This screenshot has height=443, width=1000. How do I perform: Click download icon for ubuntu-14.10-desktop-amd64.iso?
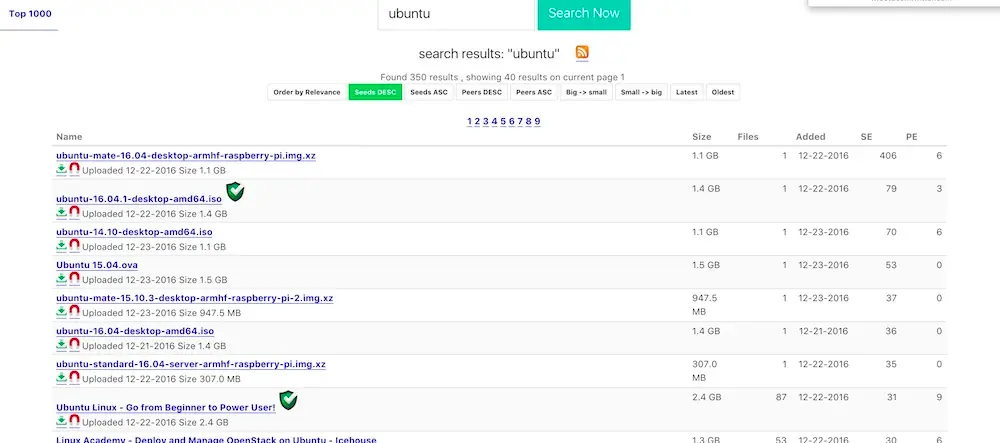point(61,245)
